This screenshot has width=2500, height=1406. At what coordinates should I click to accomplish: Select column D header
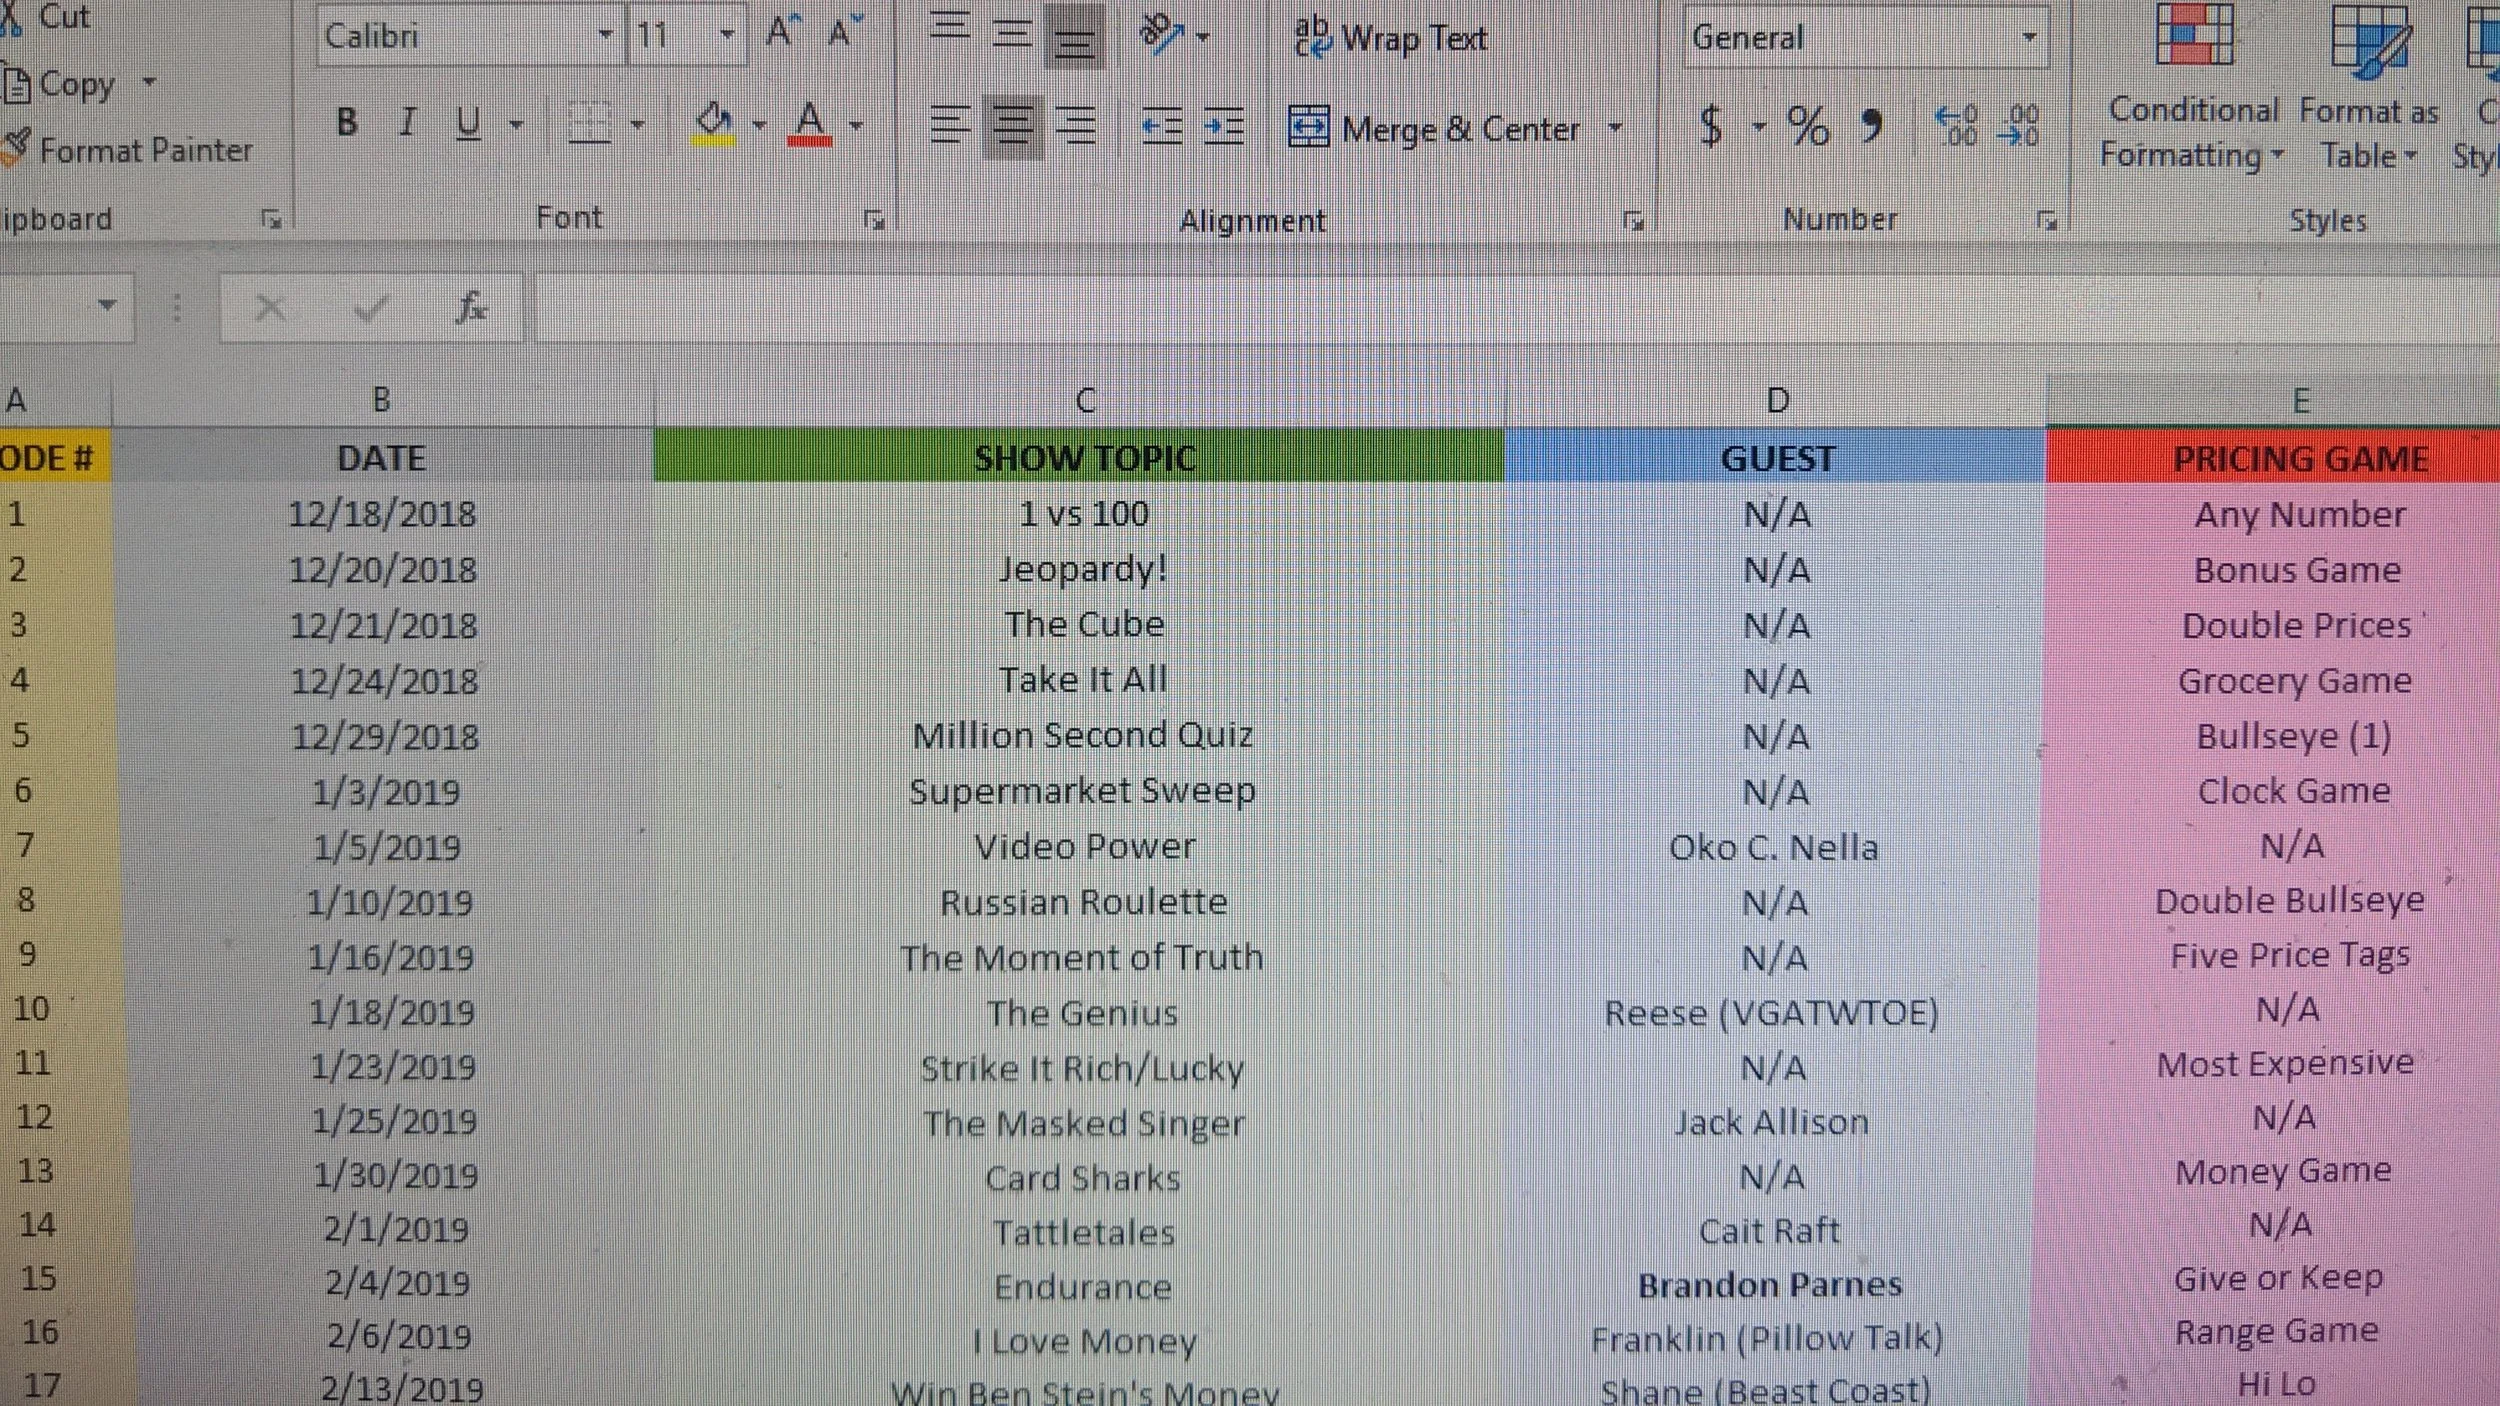1776,401
